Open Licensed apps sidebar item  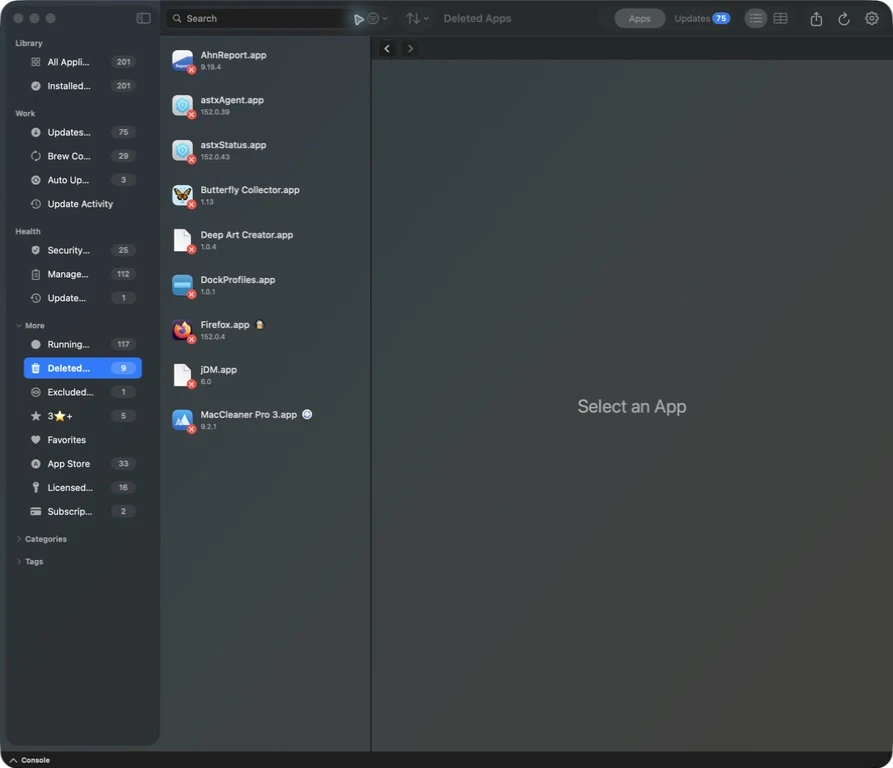tap(83, 488)
